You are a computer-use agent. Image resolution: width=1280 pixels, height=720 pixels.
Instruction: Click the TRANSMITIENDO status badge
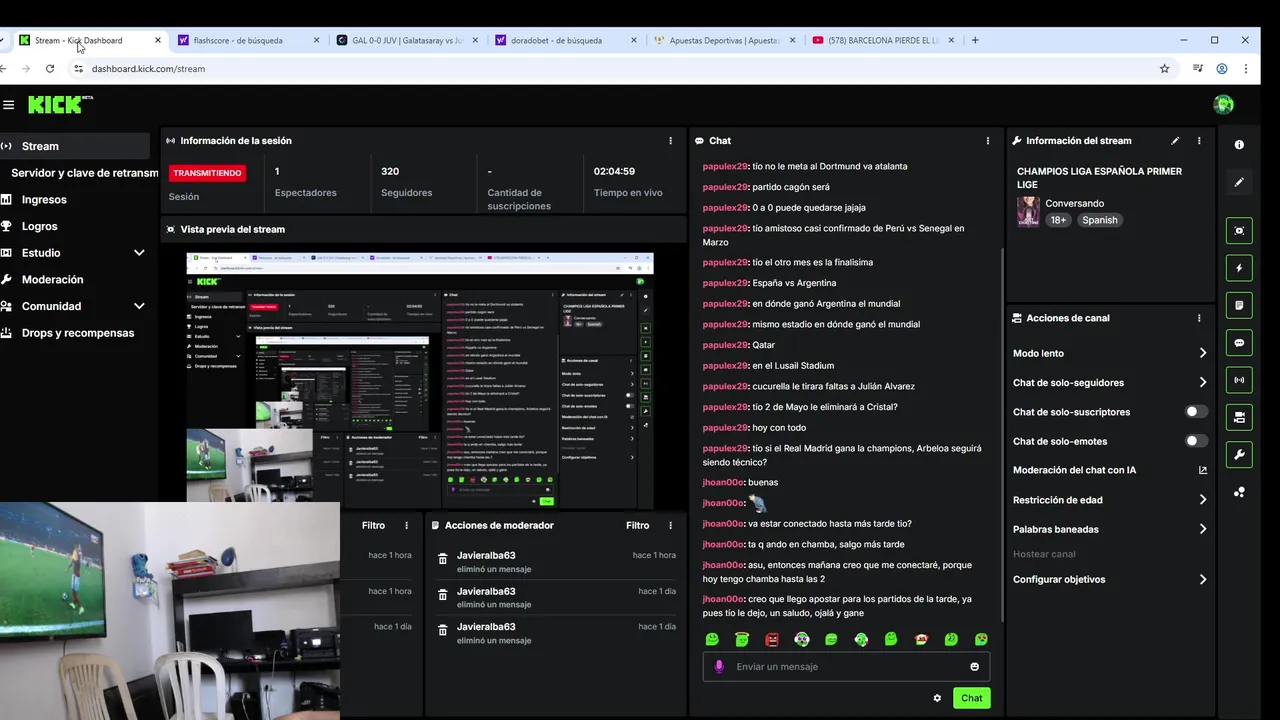[207, 173]
